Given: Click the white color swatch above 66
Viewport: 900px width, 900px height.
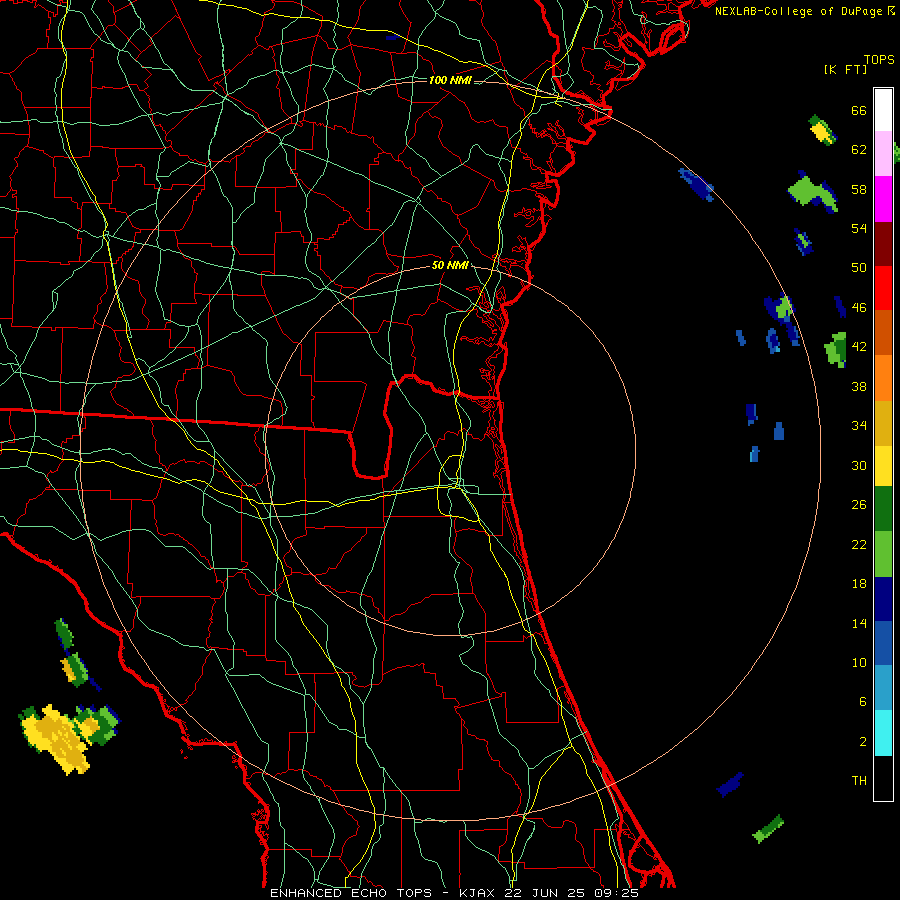Looking at the screenshot, I should [x=883, y=110].
